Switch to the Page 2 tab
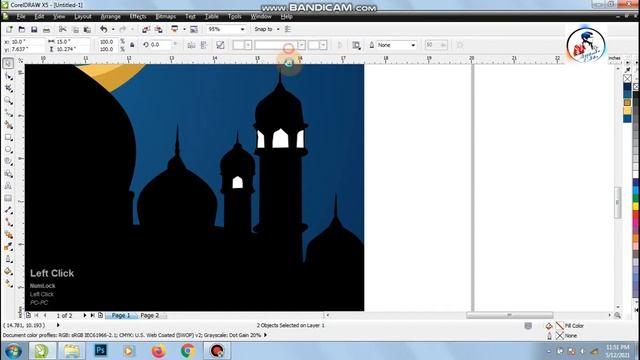This screenshot has height=360, width=640. pos(149,316)
